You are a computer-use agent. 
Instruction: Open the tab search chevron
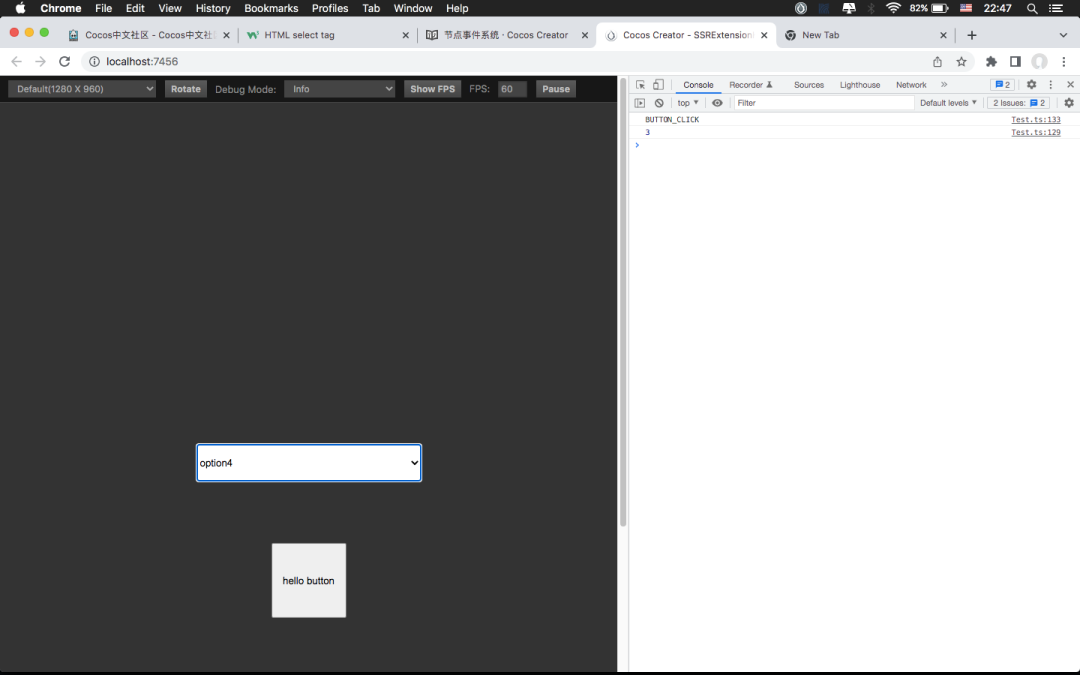click(x=1063, y=35)
